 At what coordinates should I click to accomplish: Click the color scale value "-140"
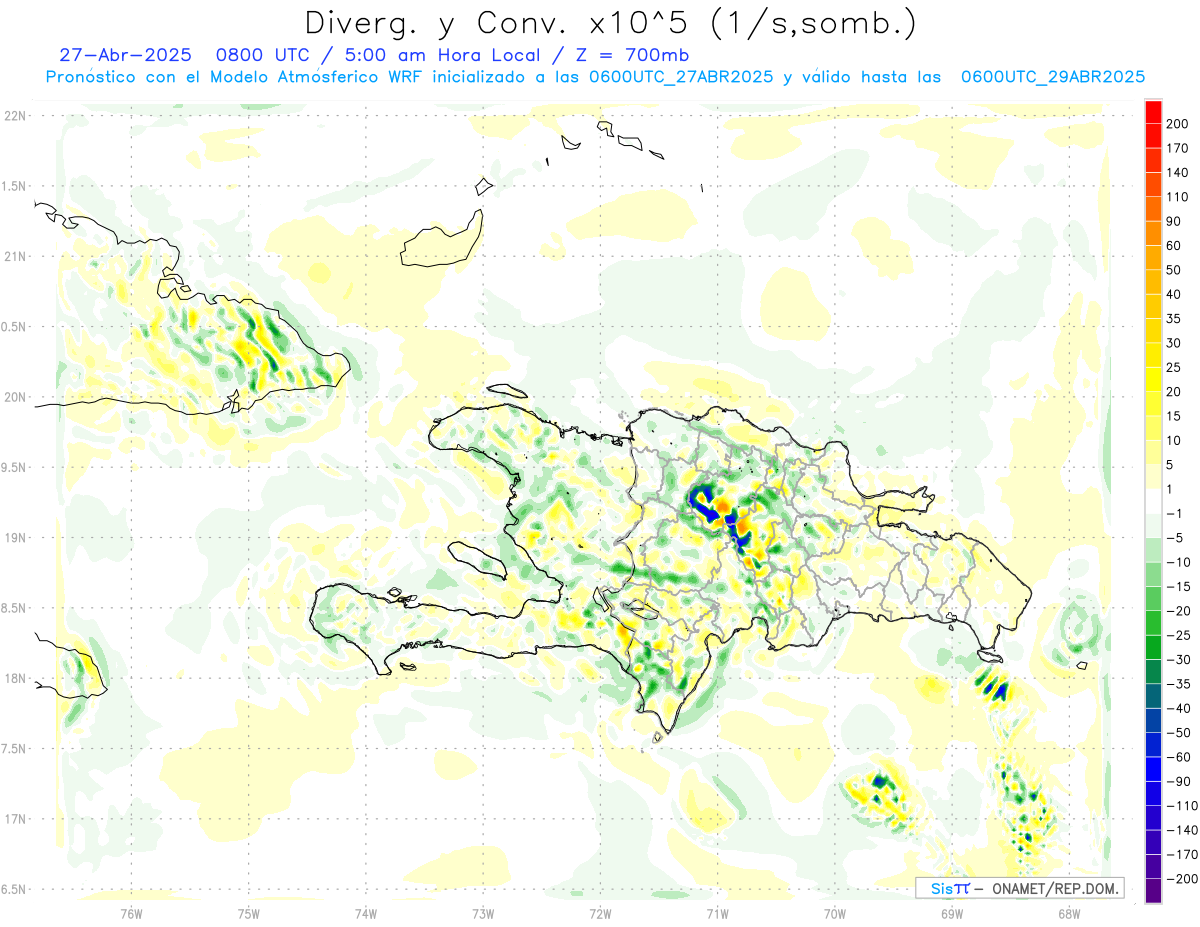(x=1182, y=830)
